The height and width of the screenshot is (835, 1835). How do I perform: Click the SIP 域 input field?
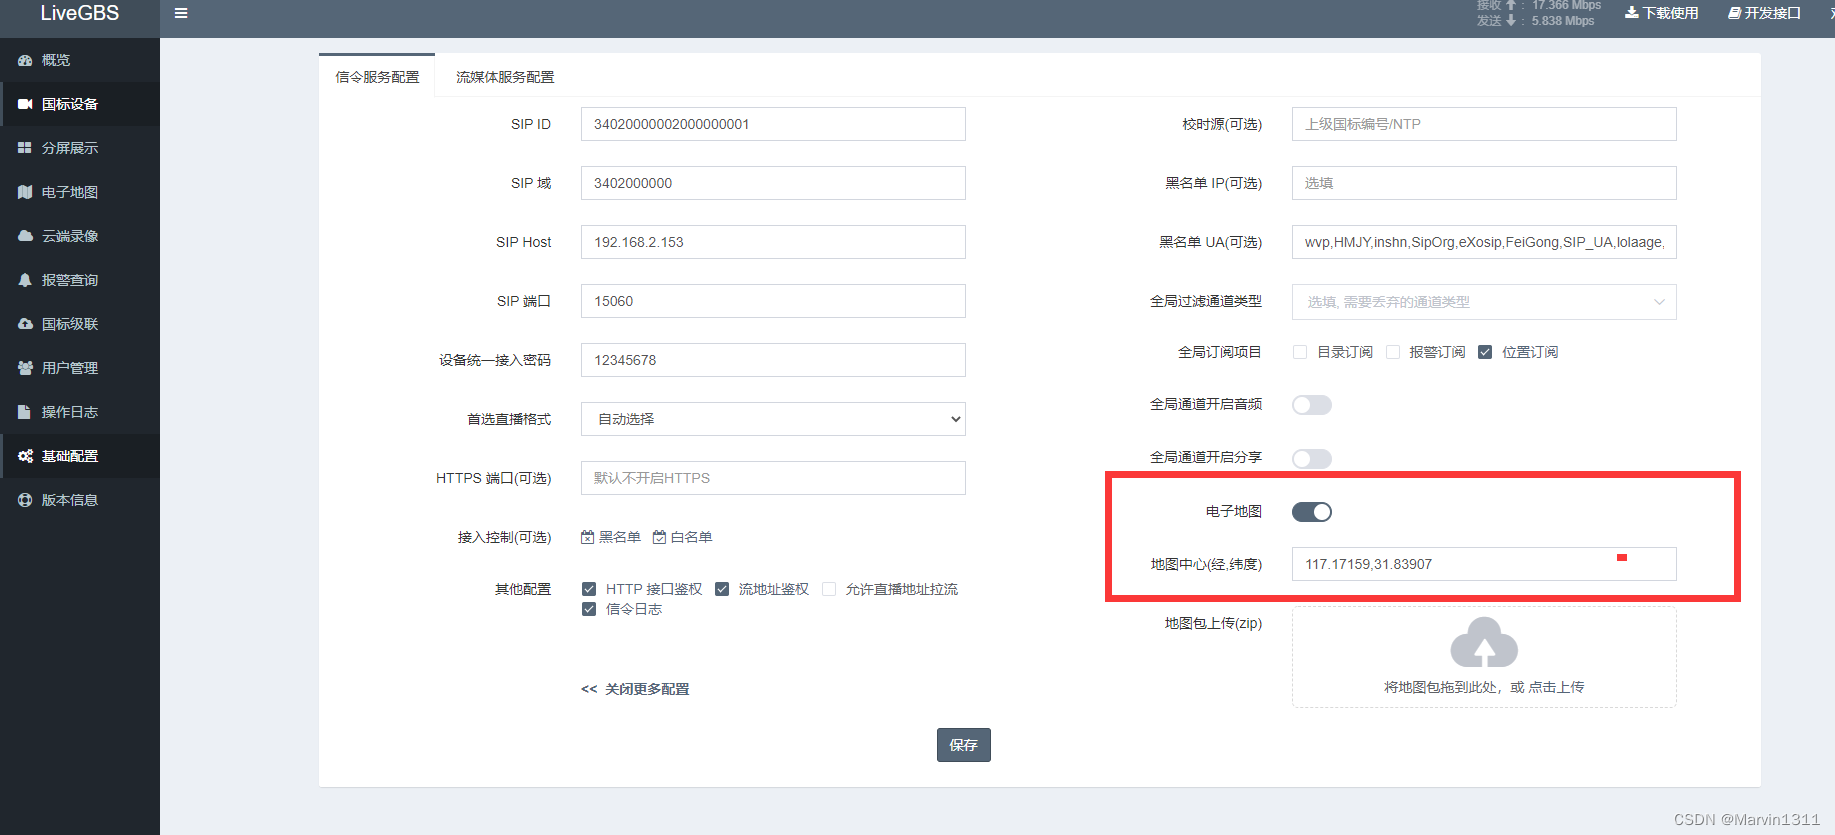[773, 183]
